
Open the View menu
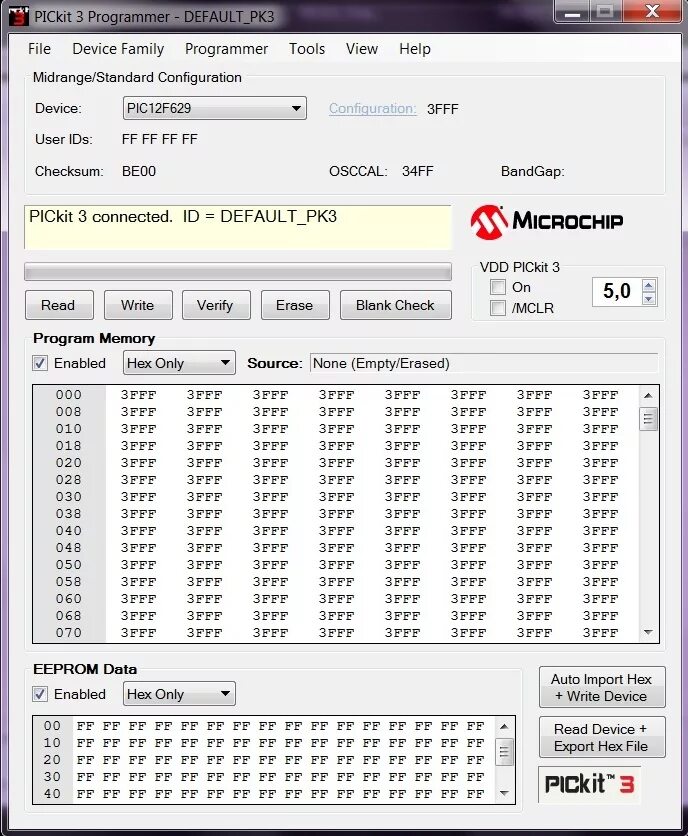point(362,49)
